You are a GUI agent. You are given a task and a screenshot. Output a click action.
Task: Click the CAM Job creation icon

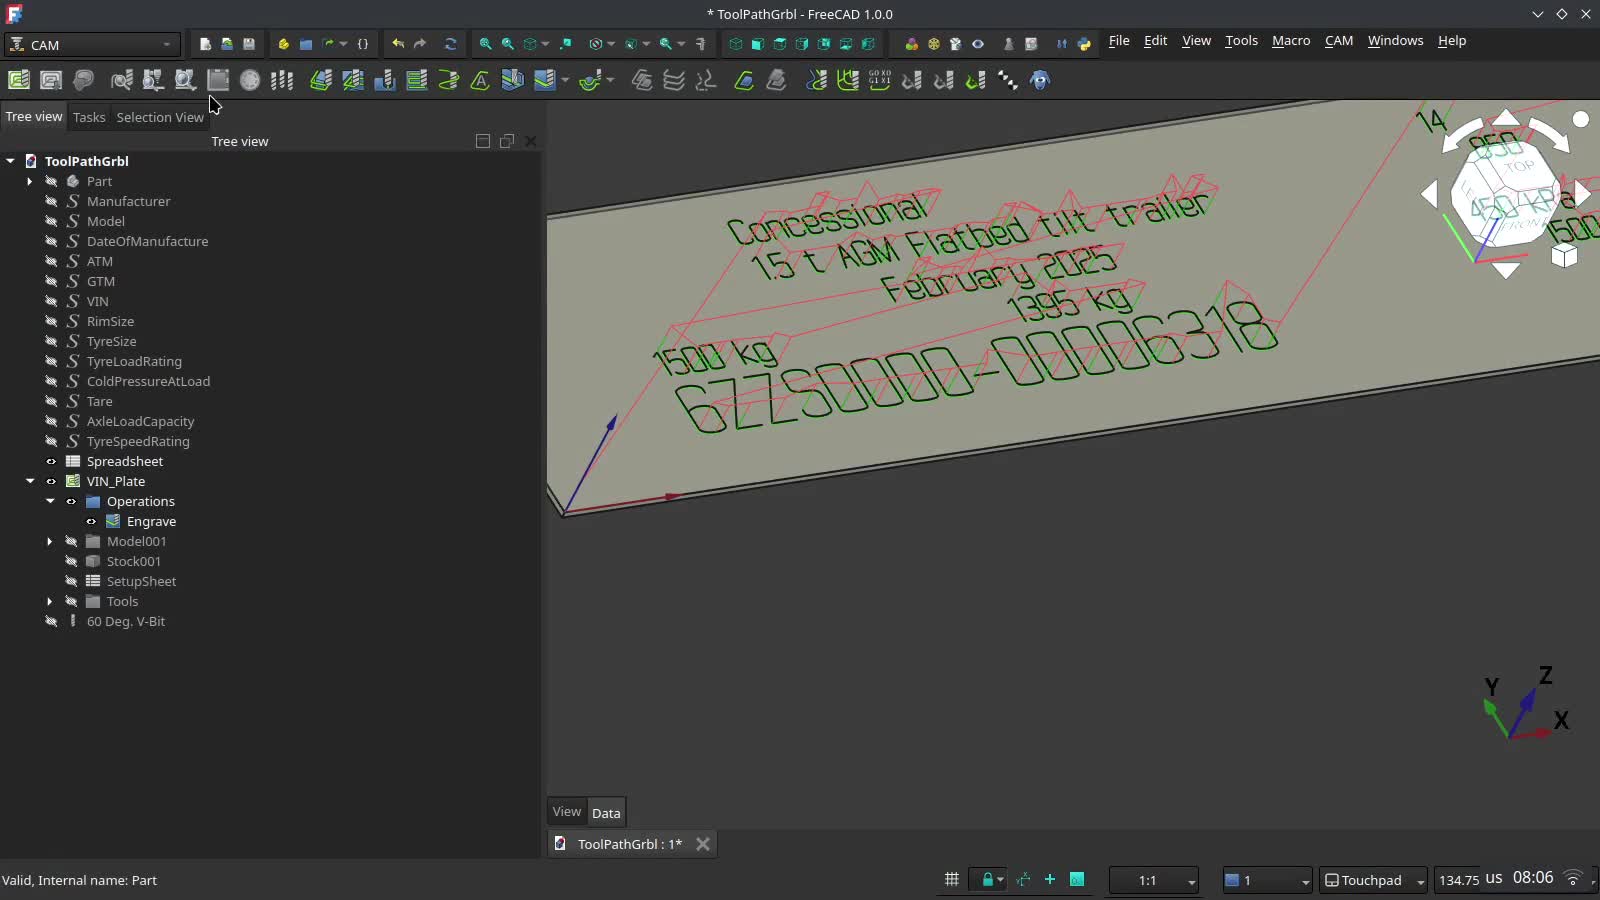[x=18, y=80]
